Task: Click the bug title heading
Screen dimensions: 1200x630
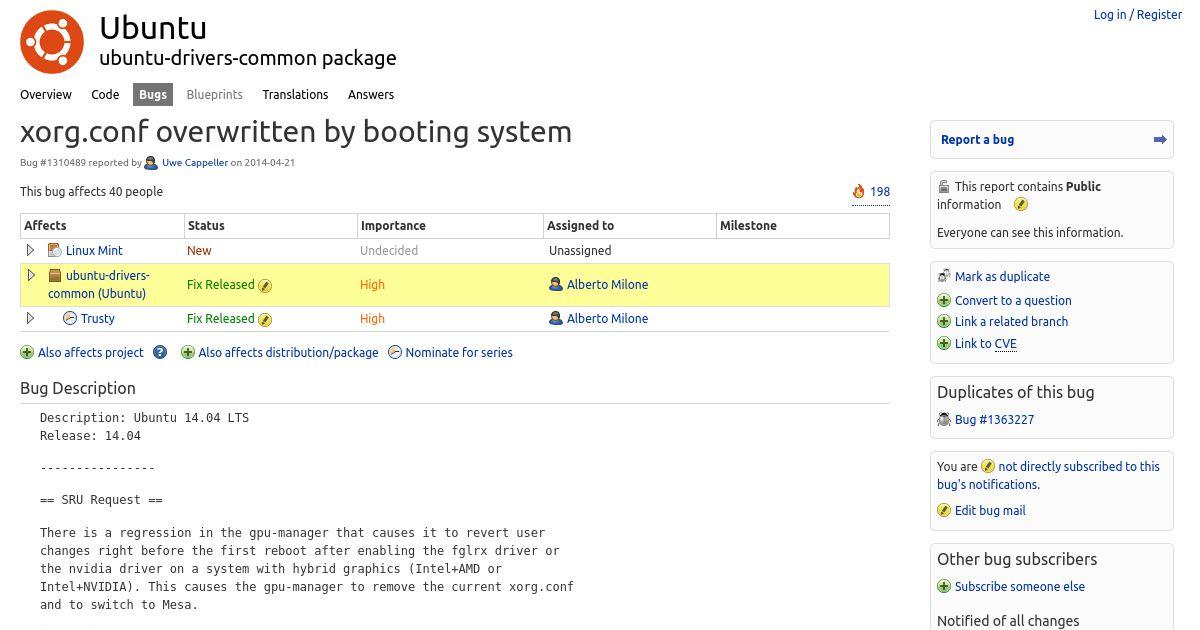Action: pyautogui.click(x=296, y=132)
